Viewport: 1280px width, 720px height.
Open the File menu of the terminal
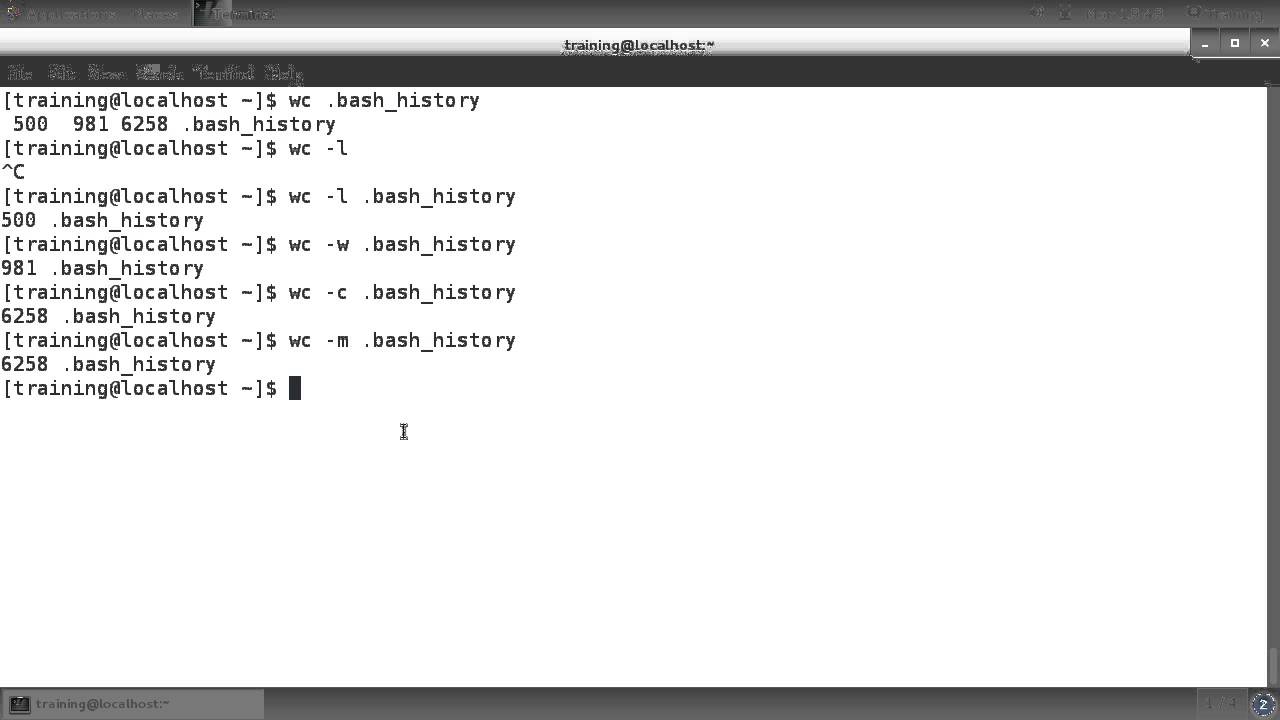click(x=19, y=73)
